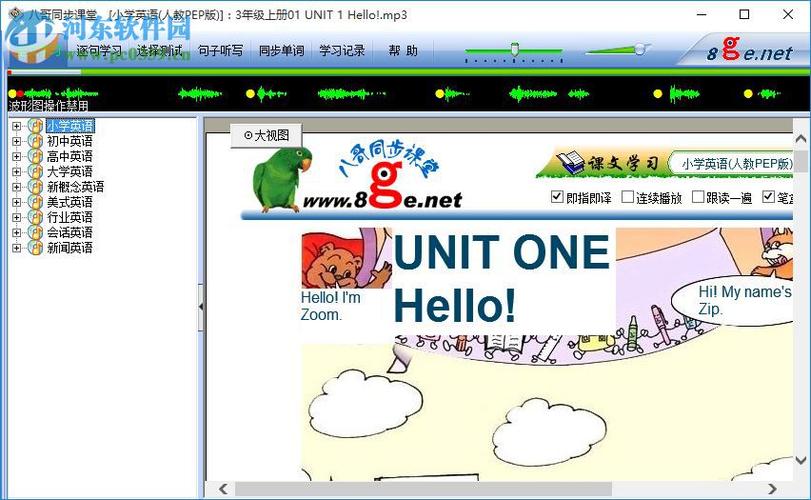Select 新概念英语 in the tree
Viewport: 811px width, 500px height.
point(76,187)
